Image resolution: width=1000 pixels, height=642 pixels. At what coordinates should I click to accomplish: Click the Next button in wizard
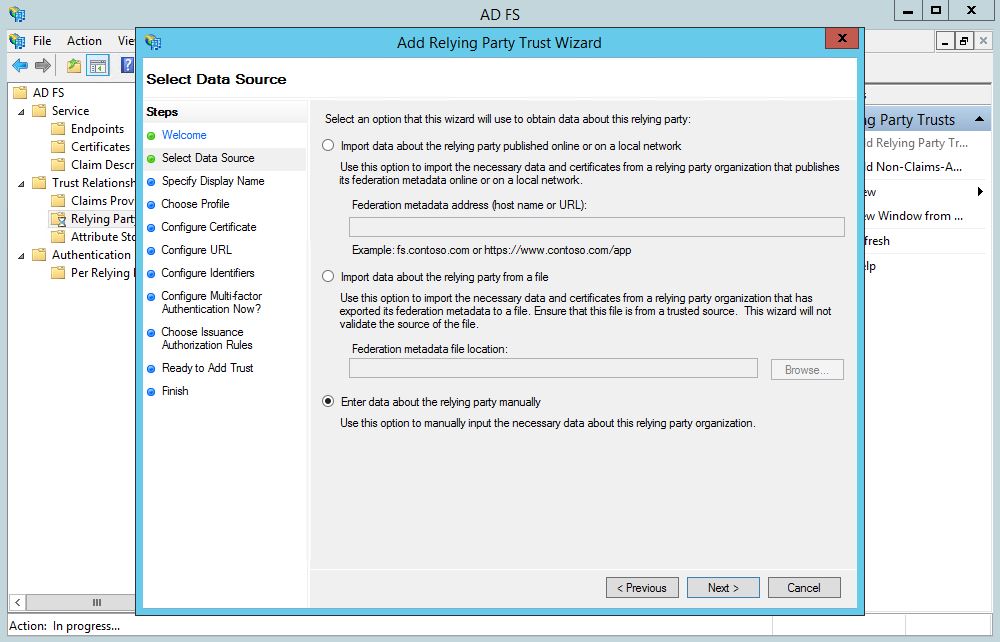[x=723, y=588]
